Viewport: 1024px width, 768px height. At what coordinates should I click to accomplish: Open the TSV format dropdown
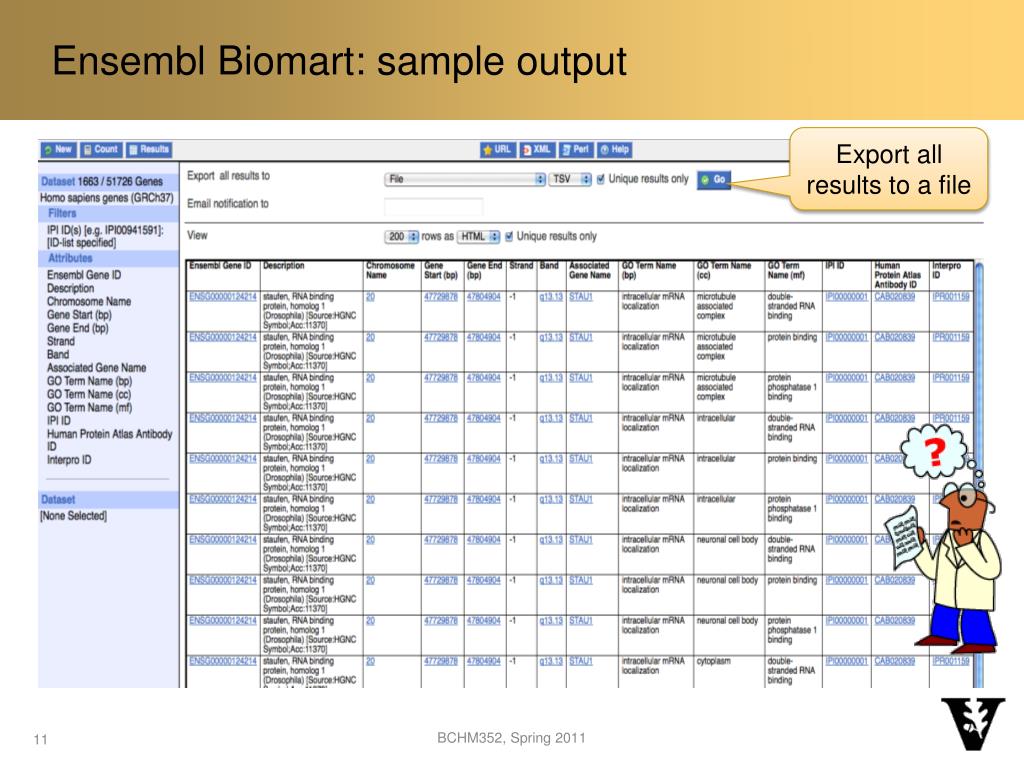pyautogui.click(x=570, y=179)
